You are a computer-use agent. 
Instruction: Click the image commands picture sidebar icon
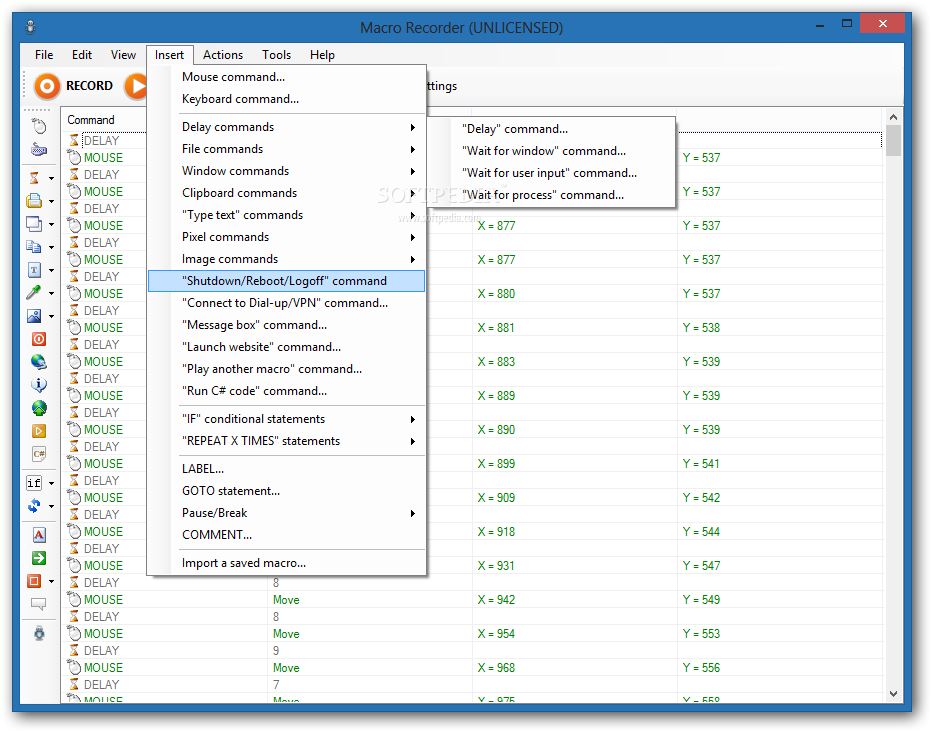click(34, 315)
